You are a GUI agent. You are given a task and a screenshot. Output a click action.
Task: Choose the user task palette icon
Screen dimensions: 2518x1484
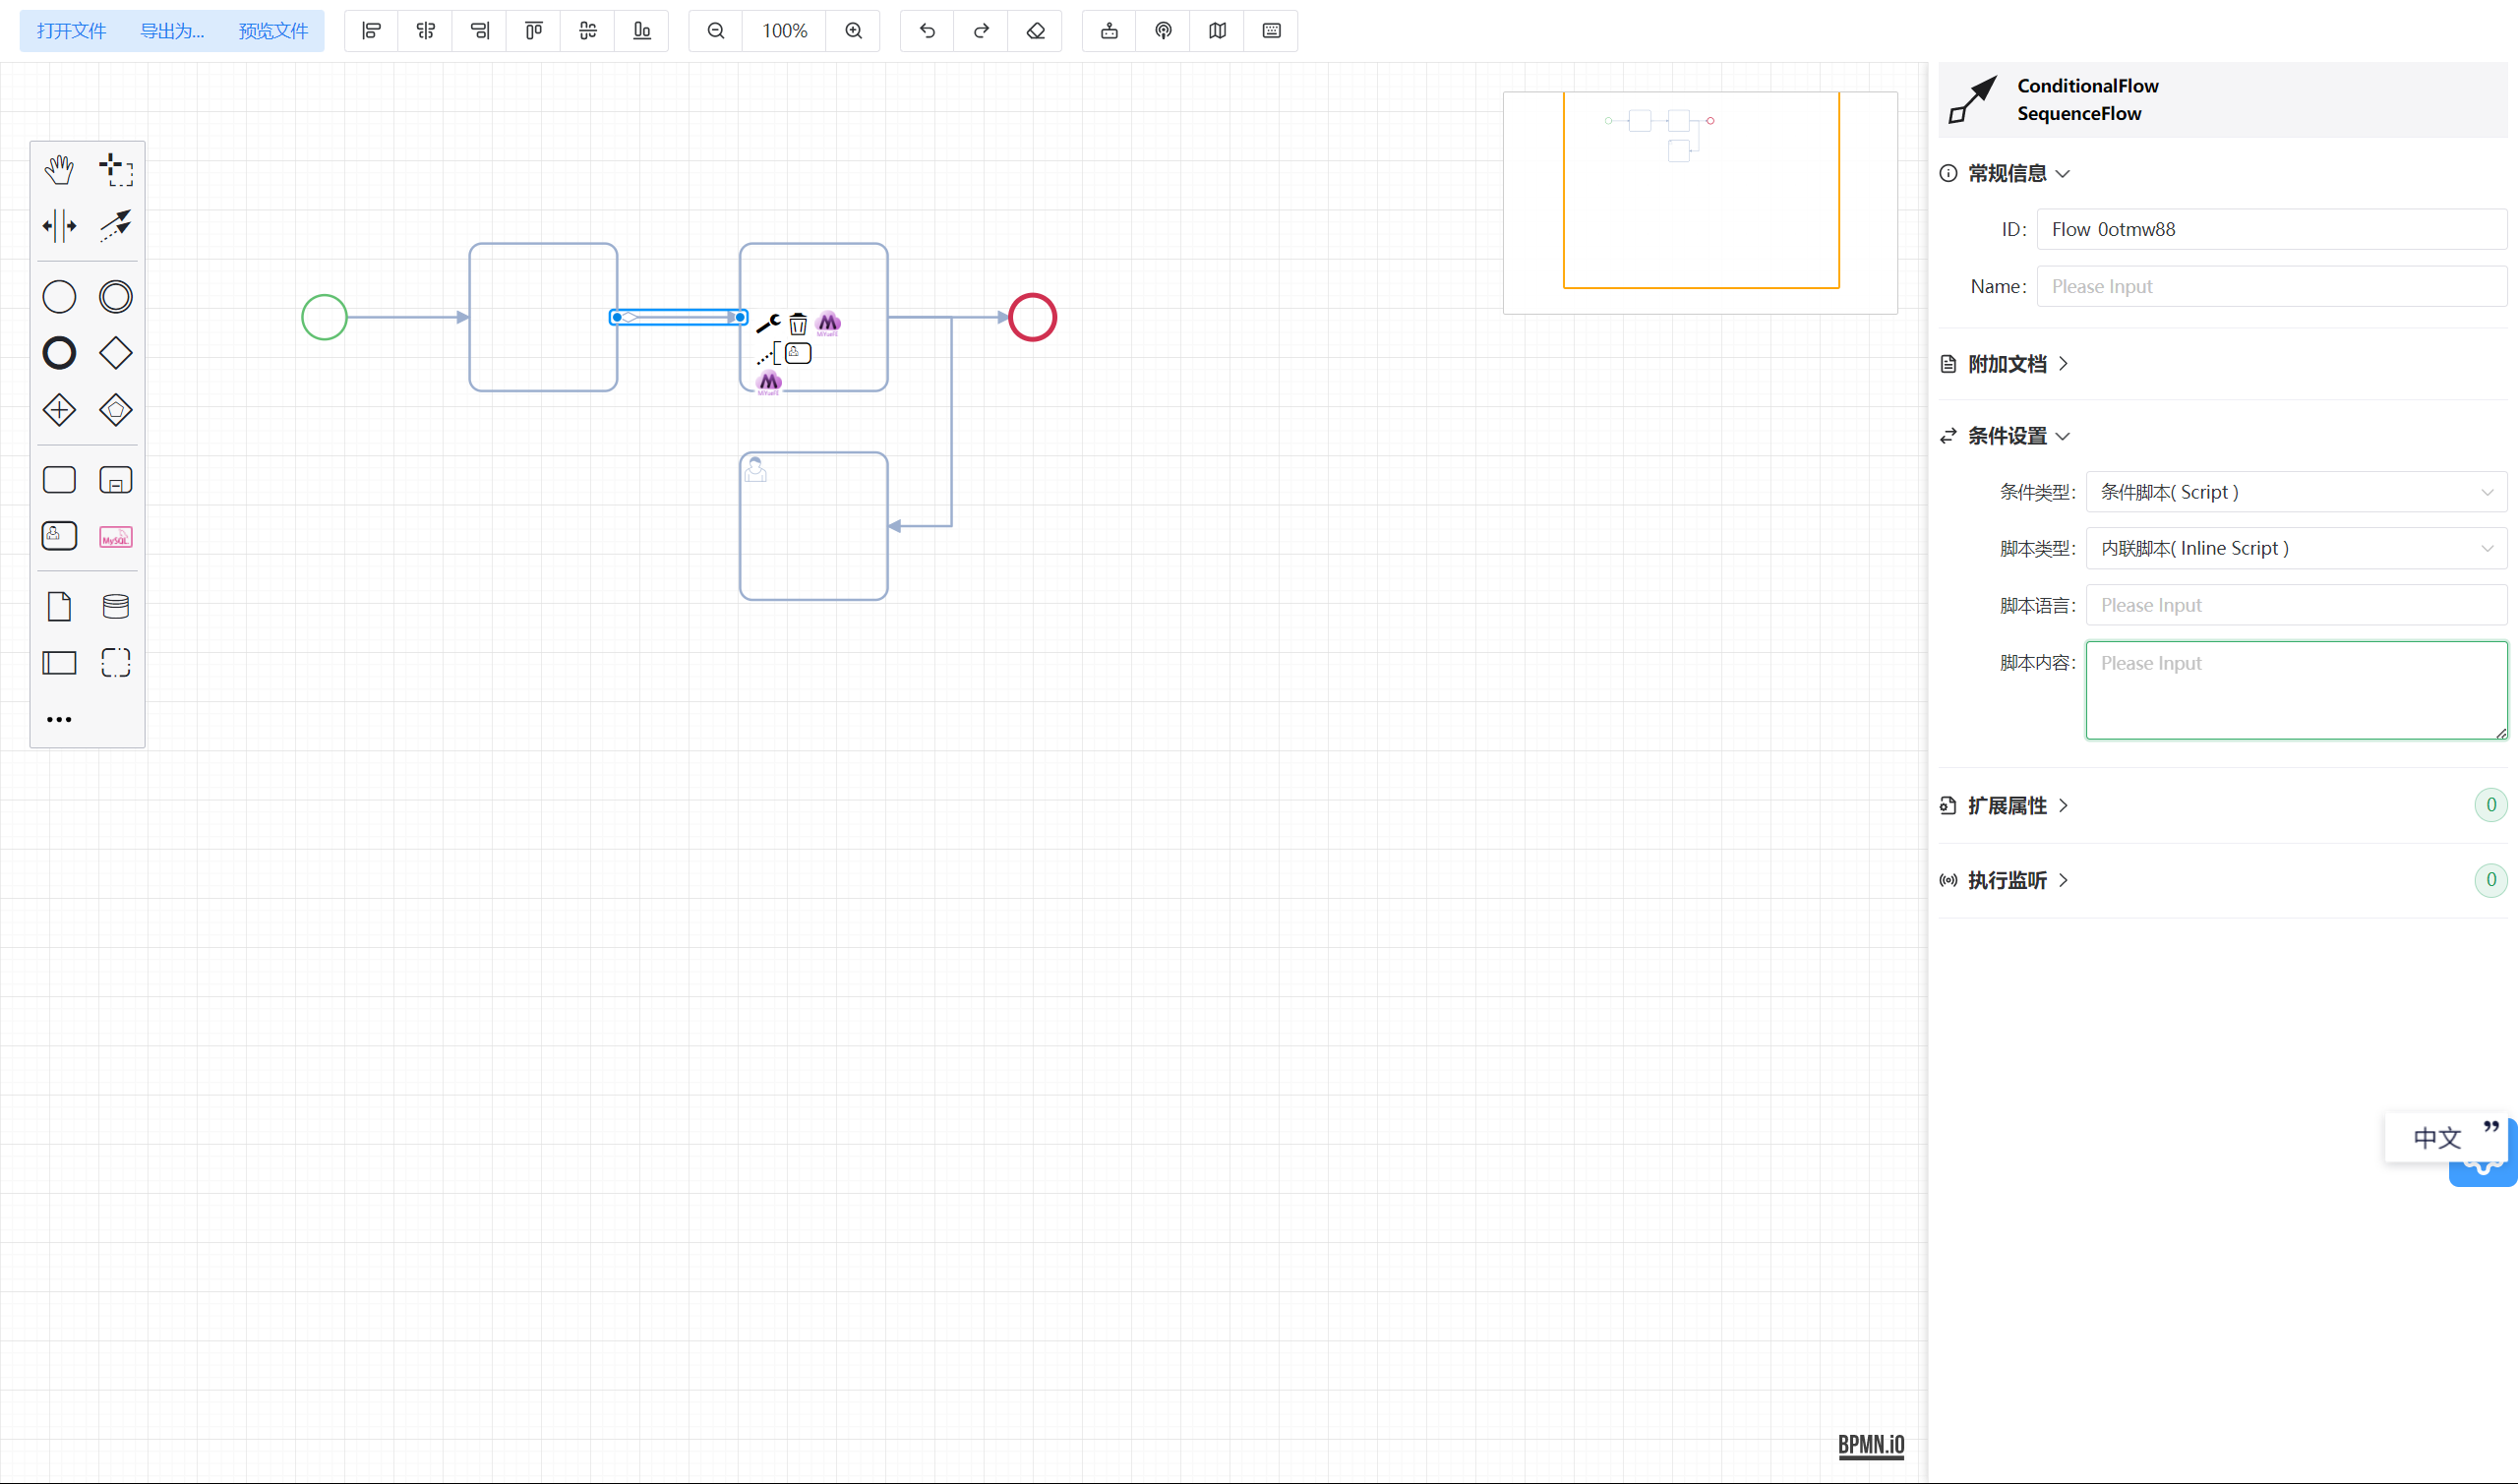59,536
